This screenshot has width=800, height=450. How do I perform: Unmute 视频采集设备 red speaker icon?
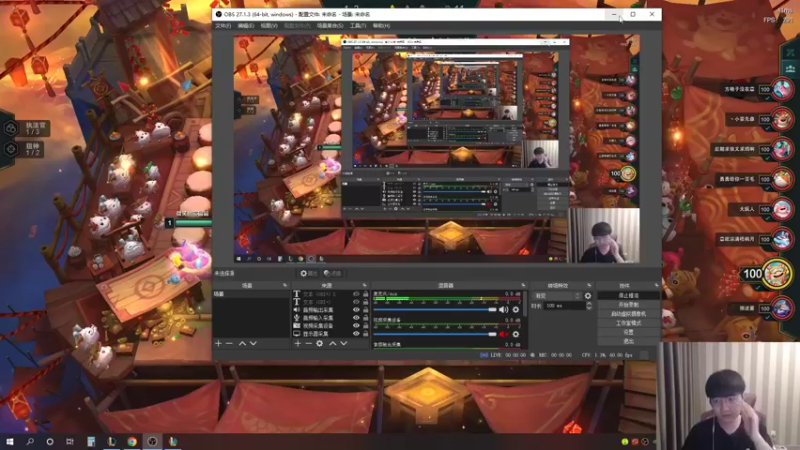click(504, 334)
